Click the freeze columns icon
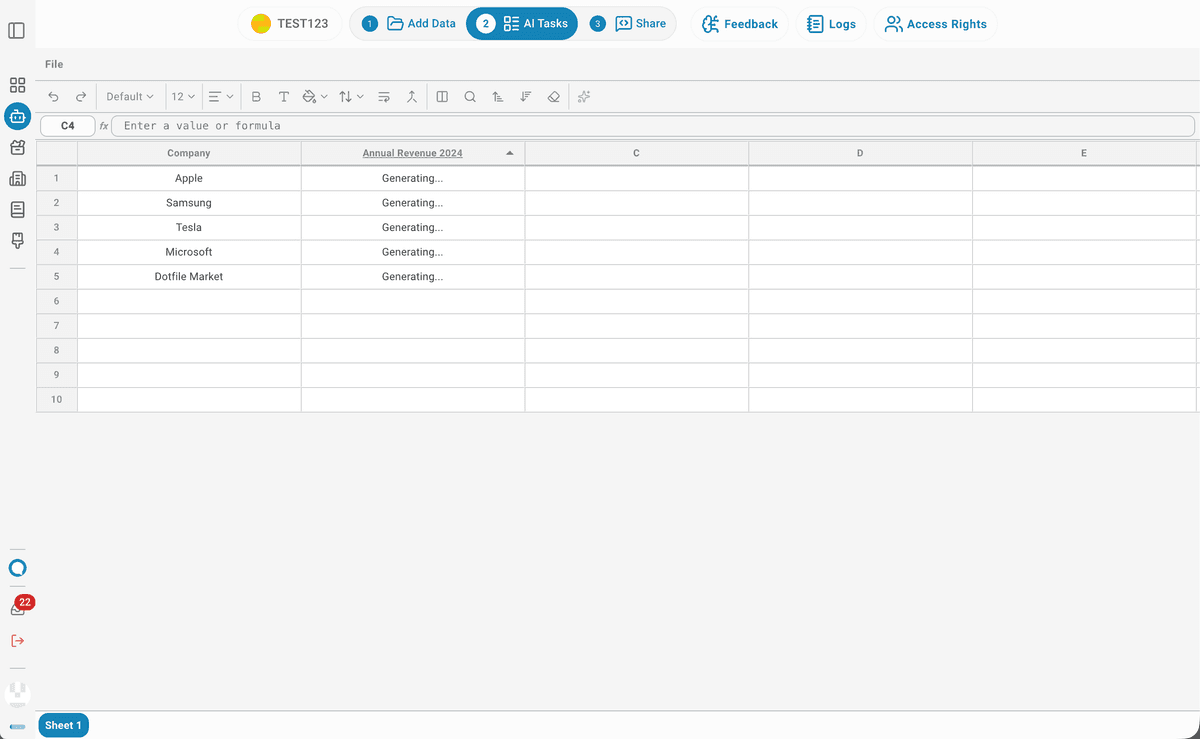Screen dimensions: 1200x739 [442, 97]
